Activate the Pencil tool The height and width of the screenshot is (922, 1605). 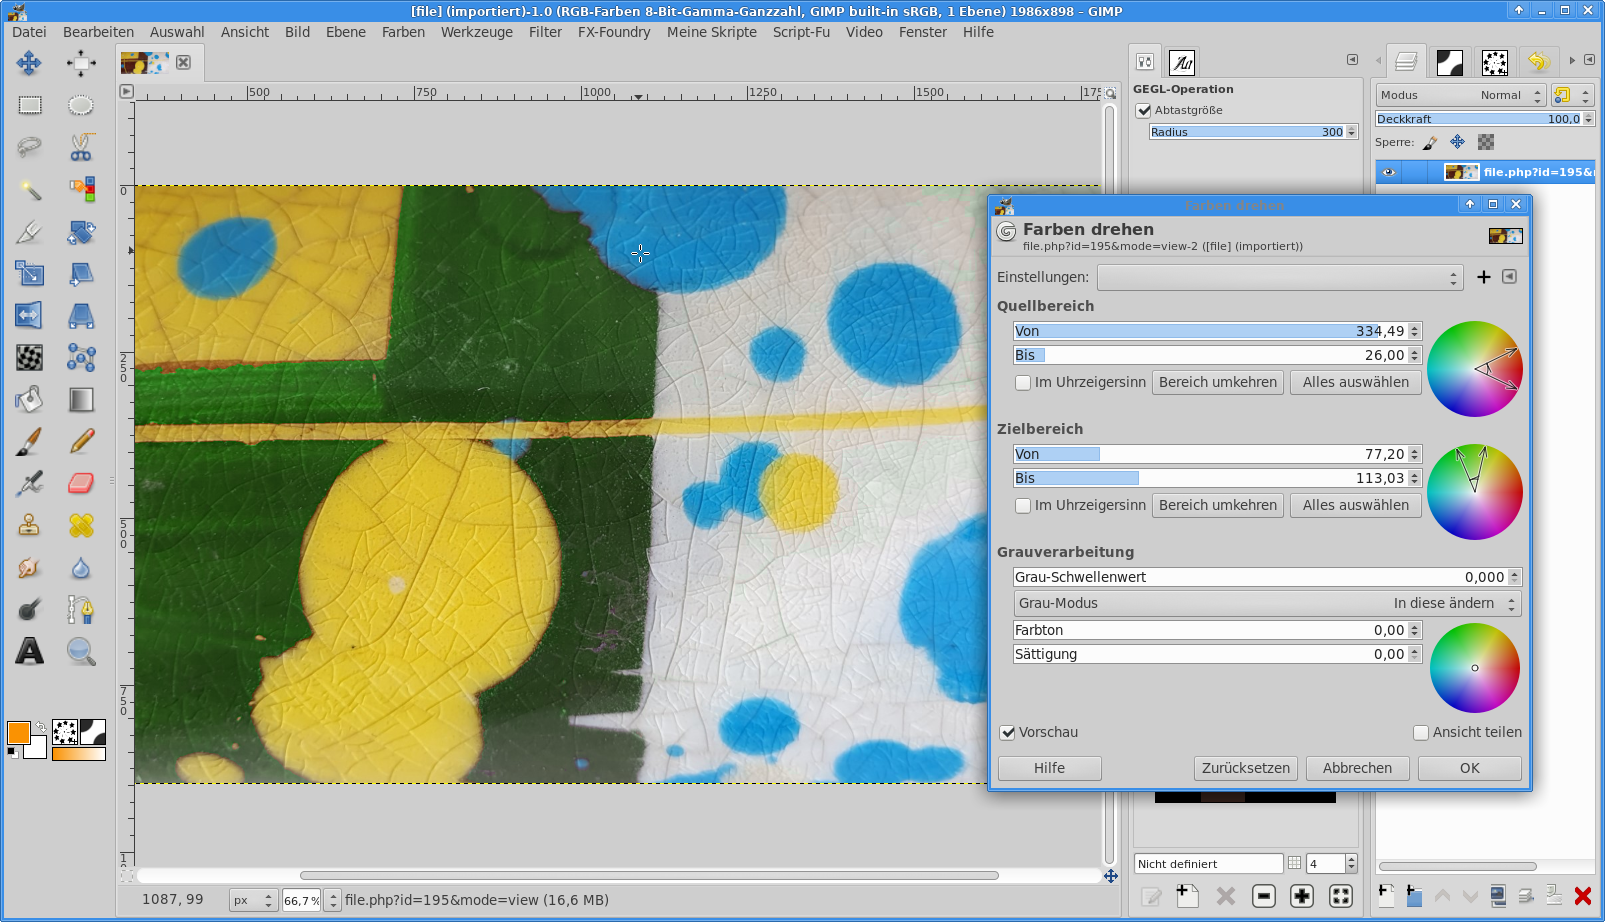[x=81, y=441]
